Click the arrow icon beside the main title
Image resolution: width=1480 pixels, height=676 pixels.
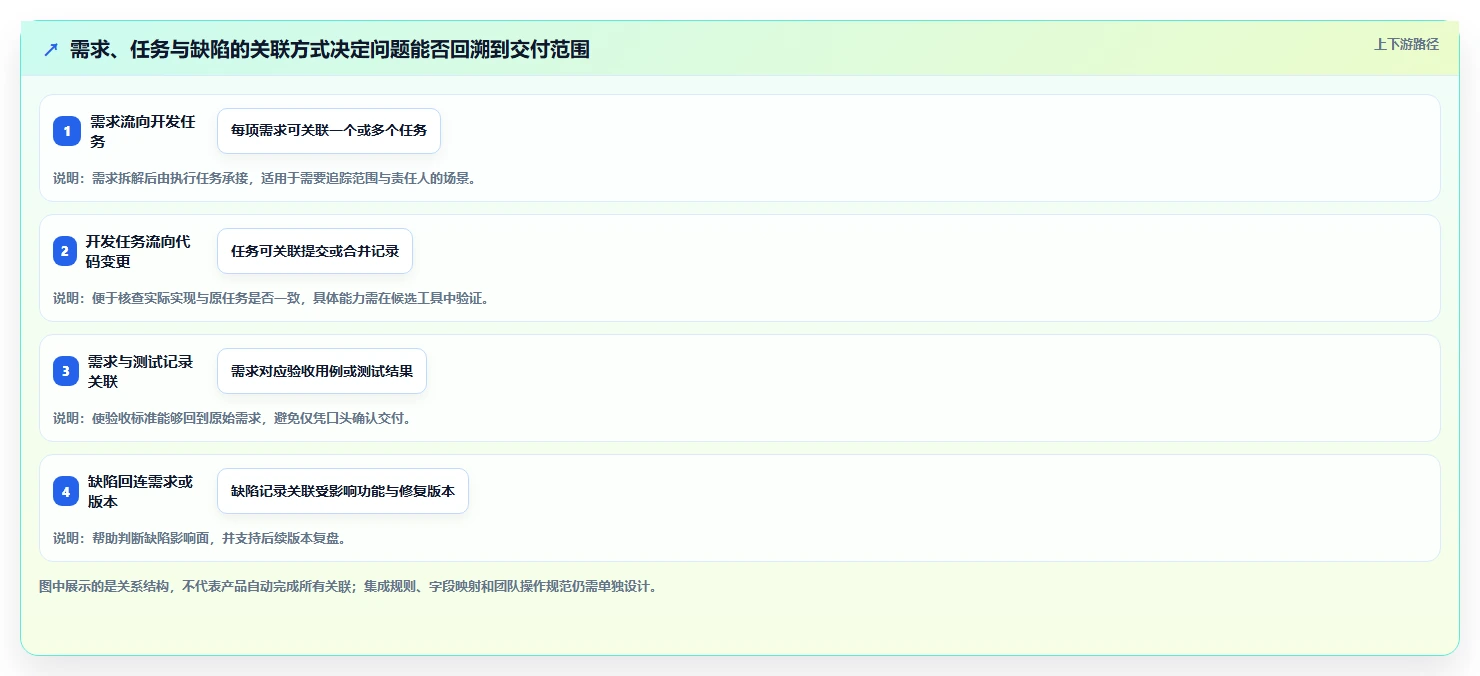coord(51,49)
